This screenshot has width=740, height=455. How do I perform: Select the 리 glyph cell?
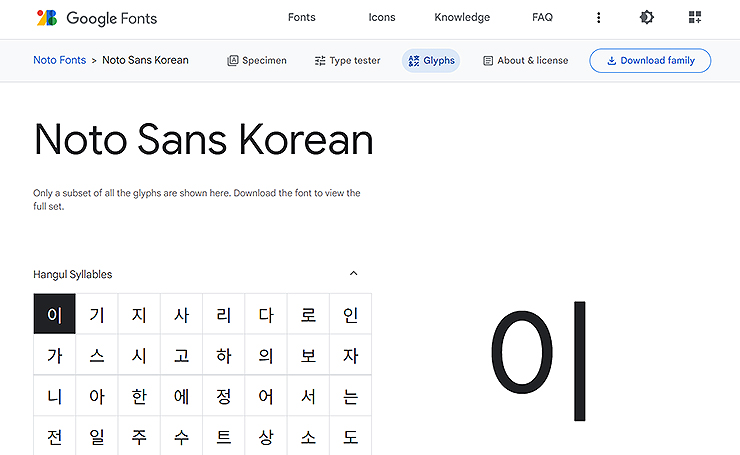[x=224, y=314]
